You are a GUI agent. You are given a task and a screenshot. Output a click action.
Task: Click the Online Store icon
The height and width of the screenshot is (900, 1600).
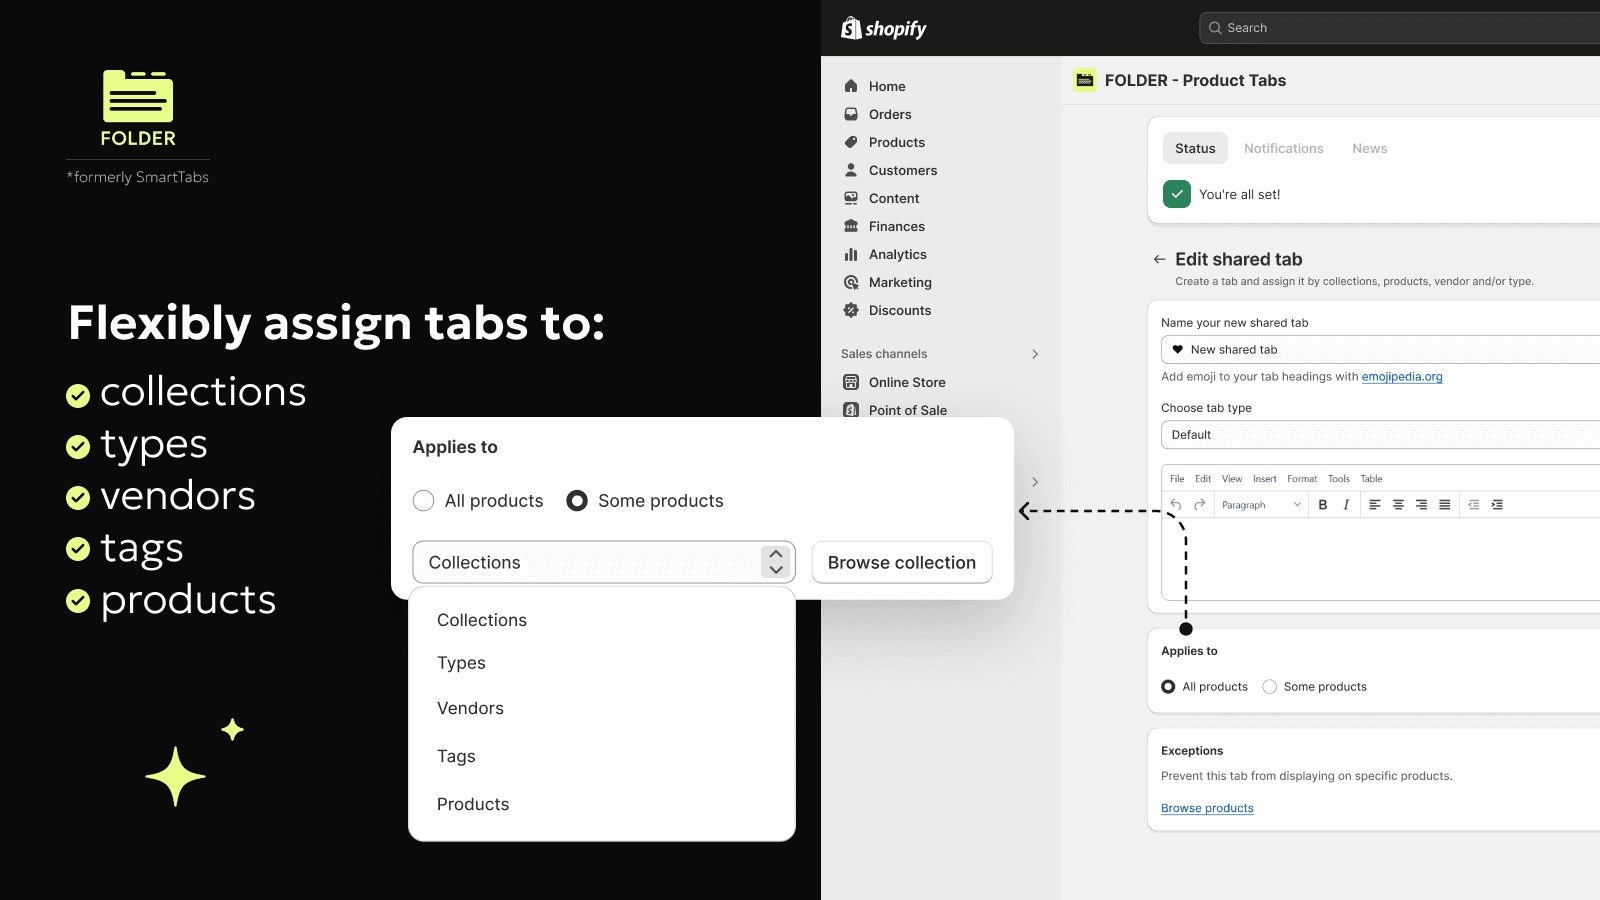tap(851, 382)
